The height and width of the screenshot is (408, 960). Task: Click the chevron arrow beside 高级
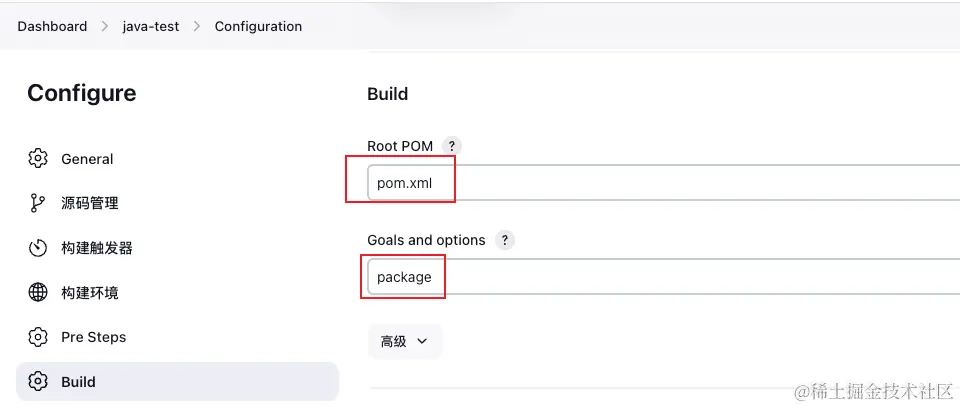coord(422,341)
